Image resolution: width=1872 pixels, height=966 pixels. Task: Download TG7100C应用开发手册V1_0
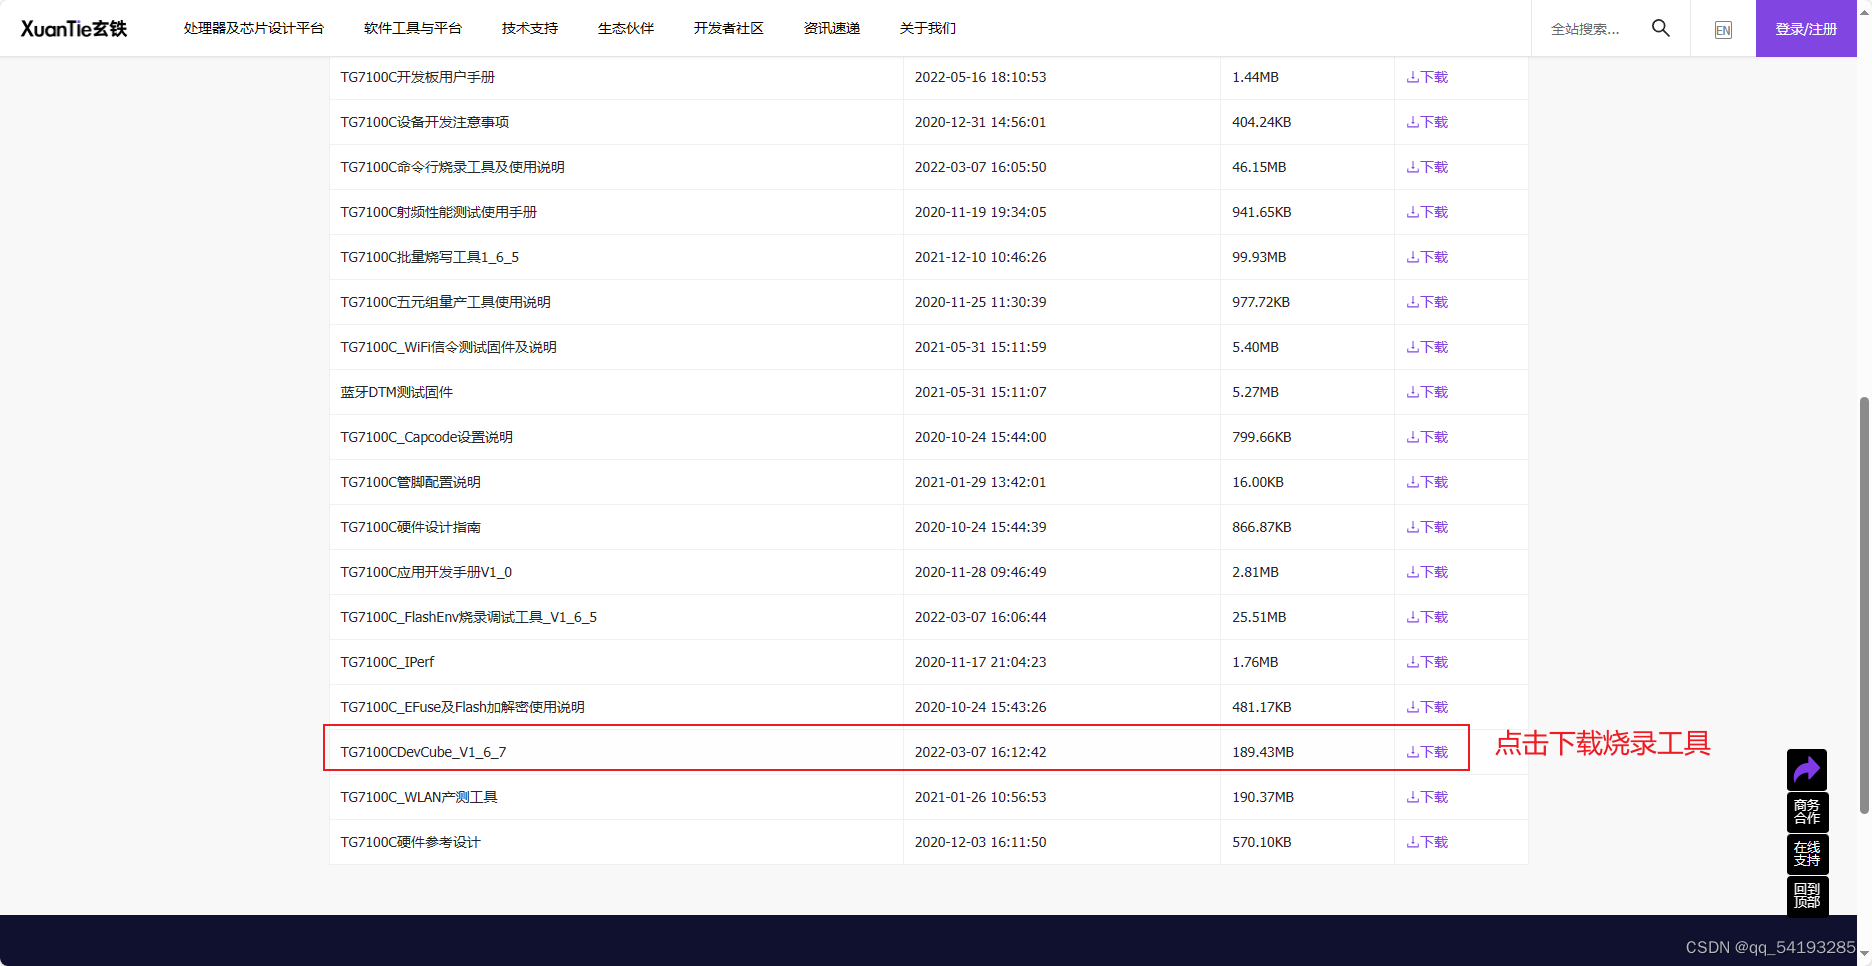tap(1427, 572)
